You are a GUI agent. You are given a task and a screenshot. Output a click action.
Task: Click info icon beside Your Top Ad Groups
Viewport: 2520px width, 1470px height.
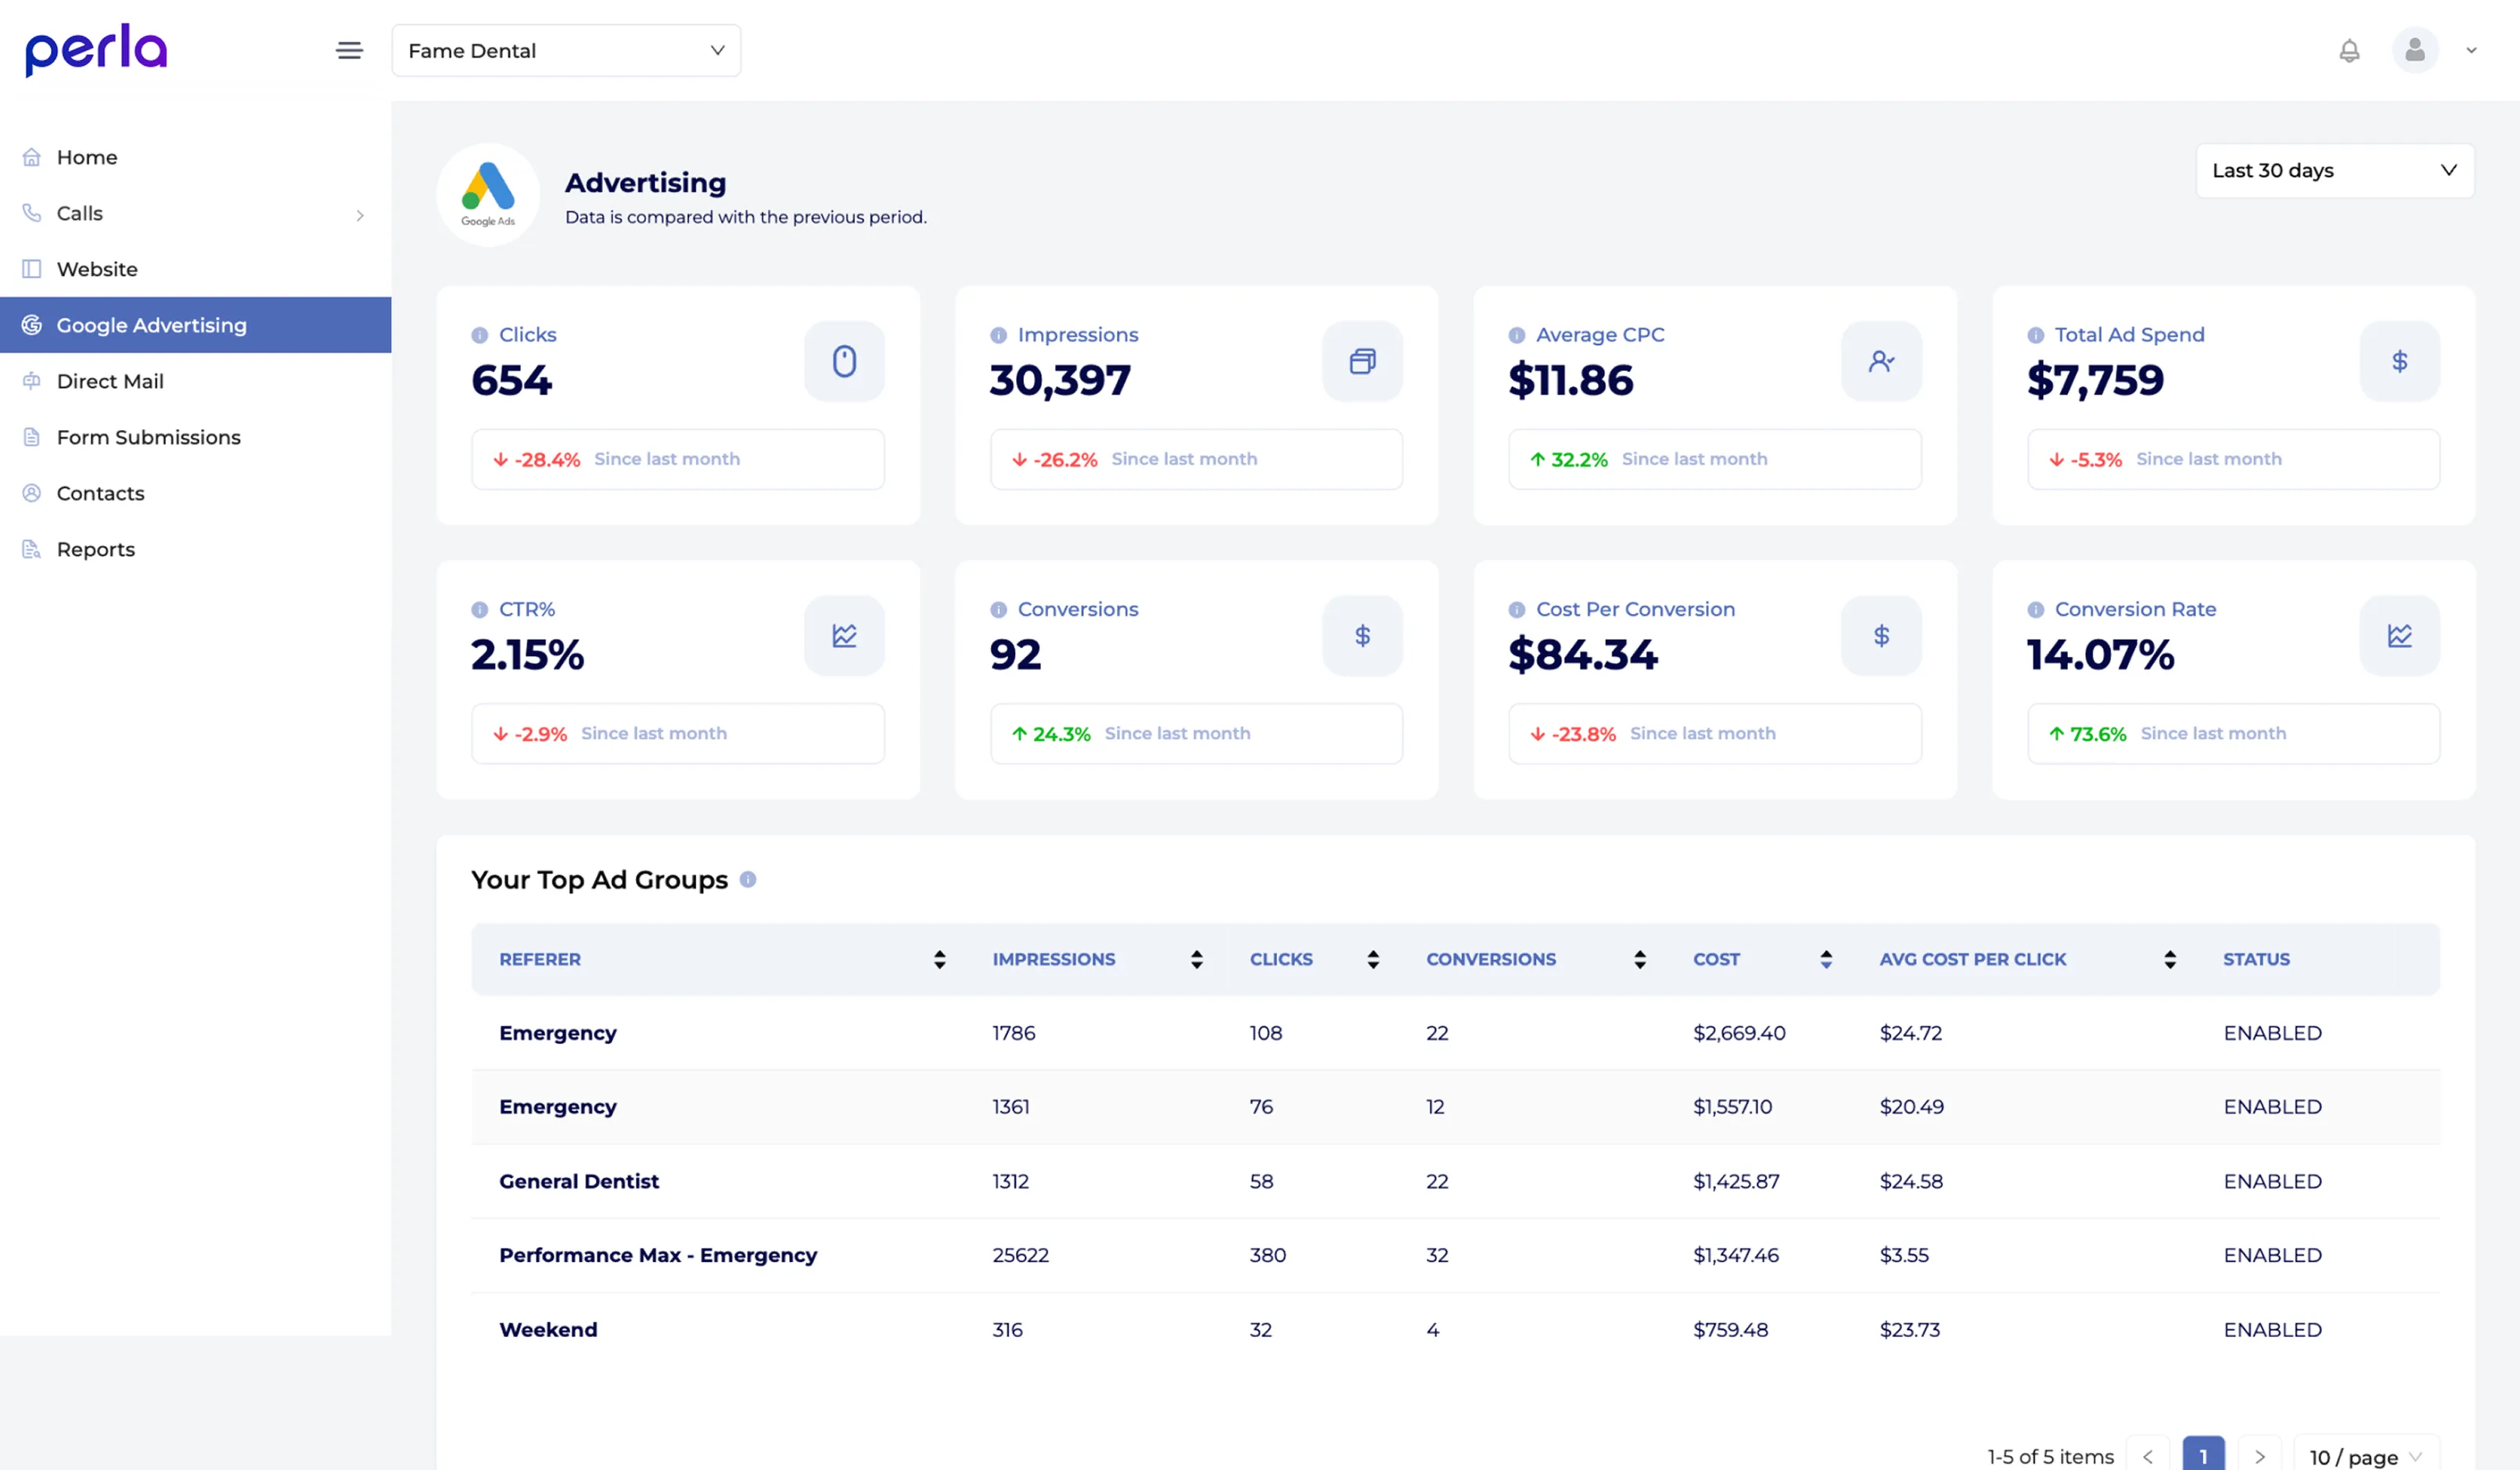tap(747, 880)
